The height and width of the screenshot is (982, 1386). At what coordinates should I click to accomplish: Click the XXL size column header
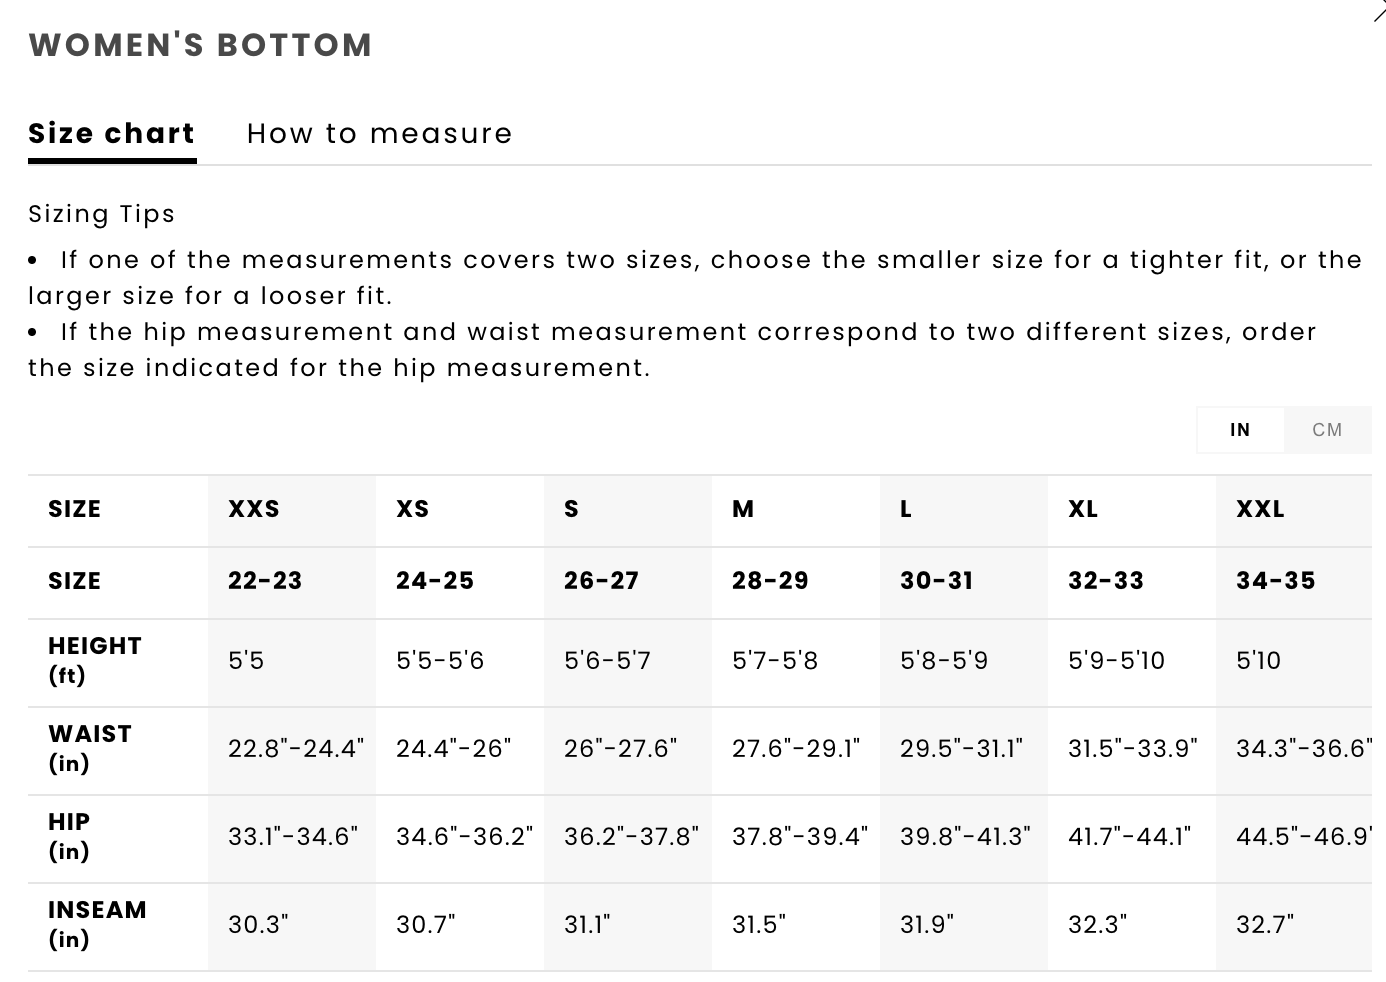1260,509
